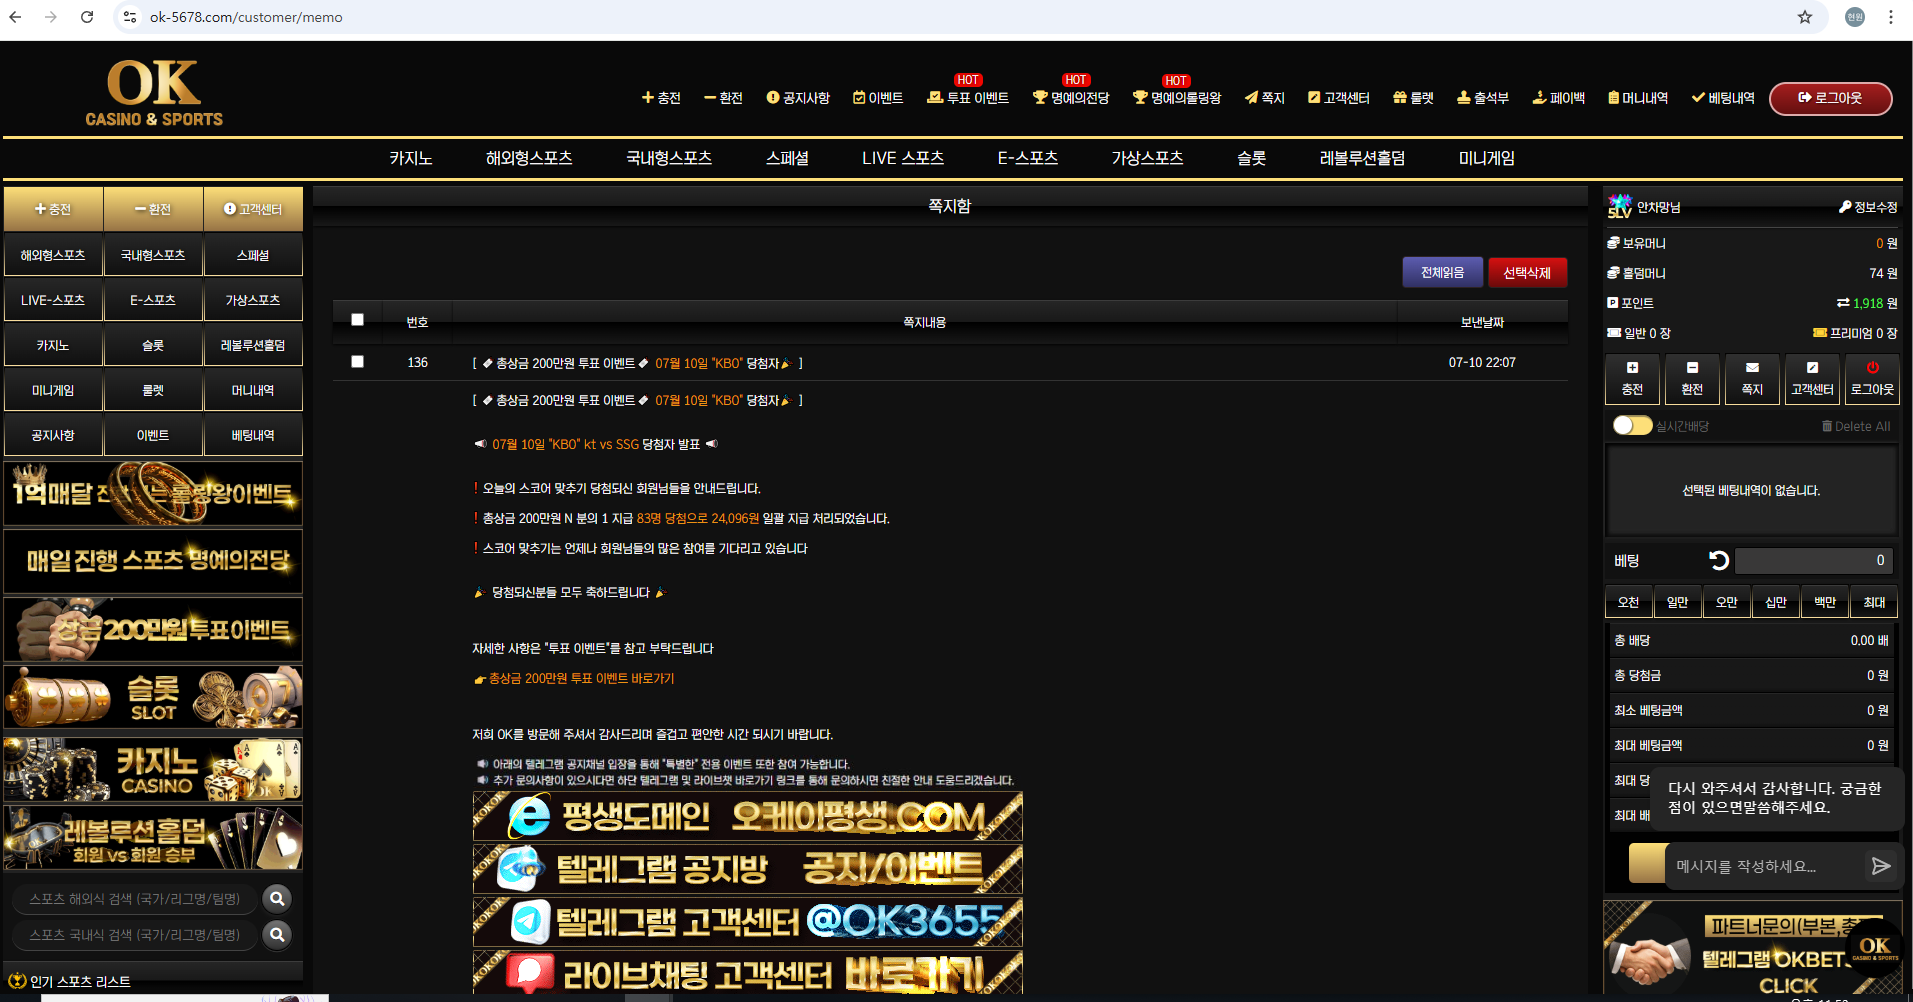
Task: Click gold 충전 button in left sidebar
Action: pyautogui.click(x=53, y=209)
